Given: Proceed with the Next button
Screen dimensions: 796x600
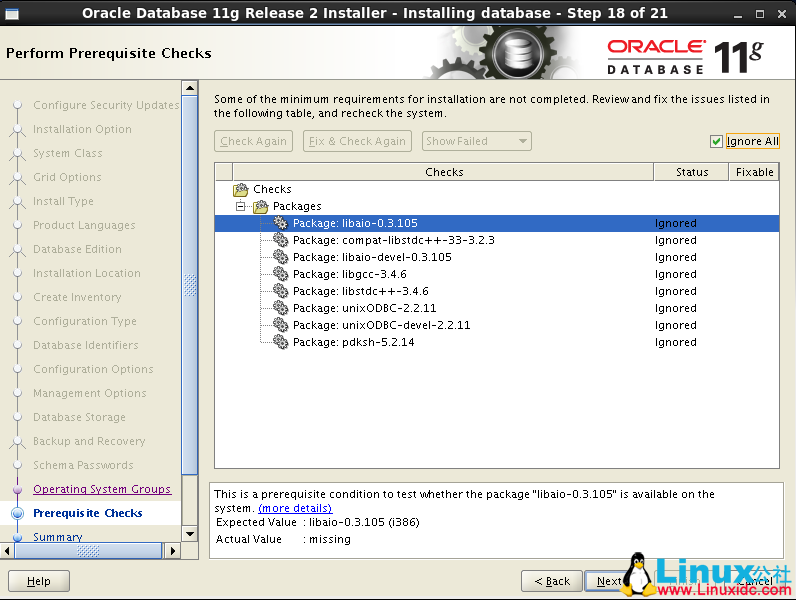Looking at the screenshot, I should pyautogui.click(x=609, y=581).
